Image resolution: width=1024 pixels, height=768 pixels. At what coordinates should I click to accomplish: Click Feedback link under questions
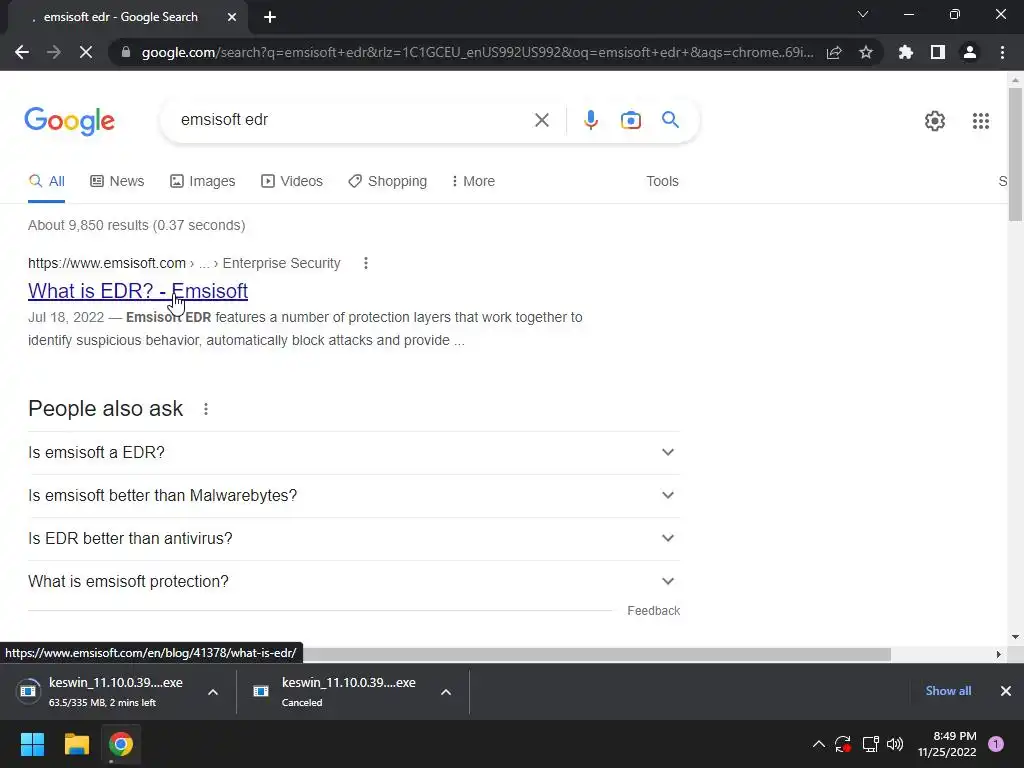click(x=653, y=611)
